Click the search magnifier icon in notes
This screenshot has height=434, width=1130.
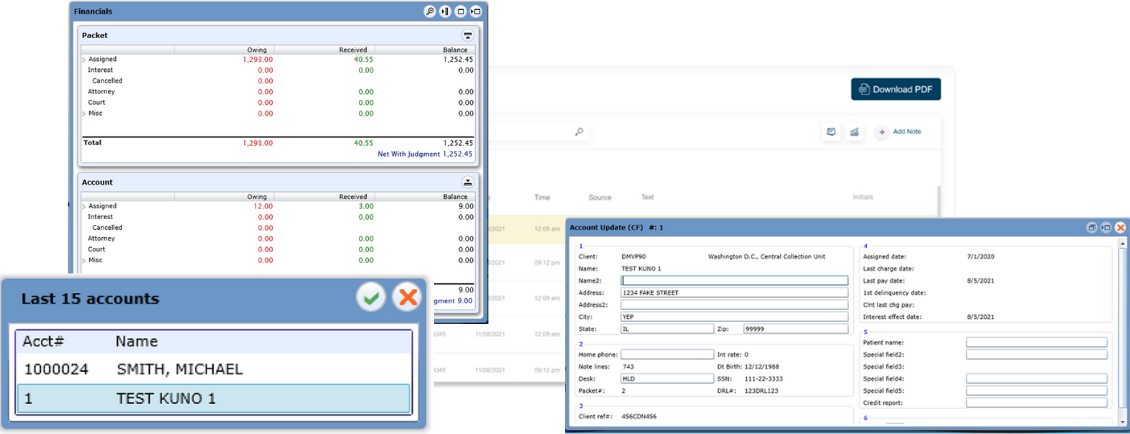coord(578,132)
